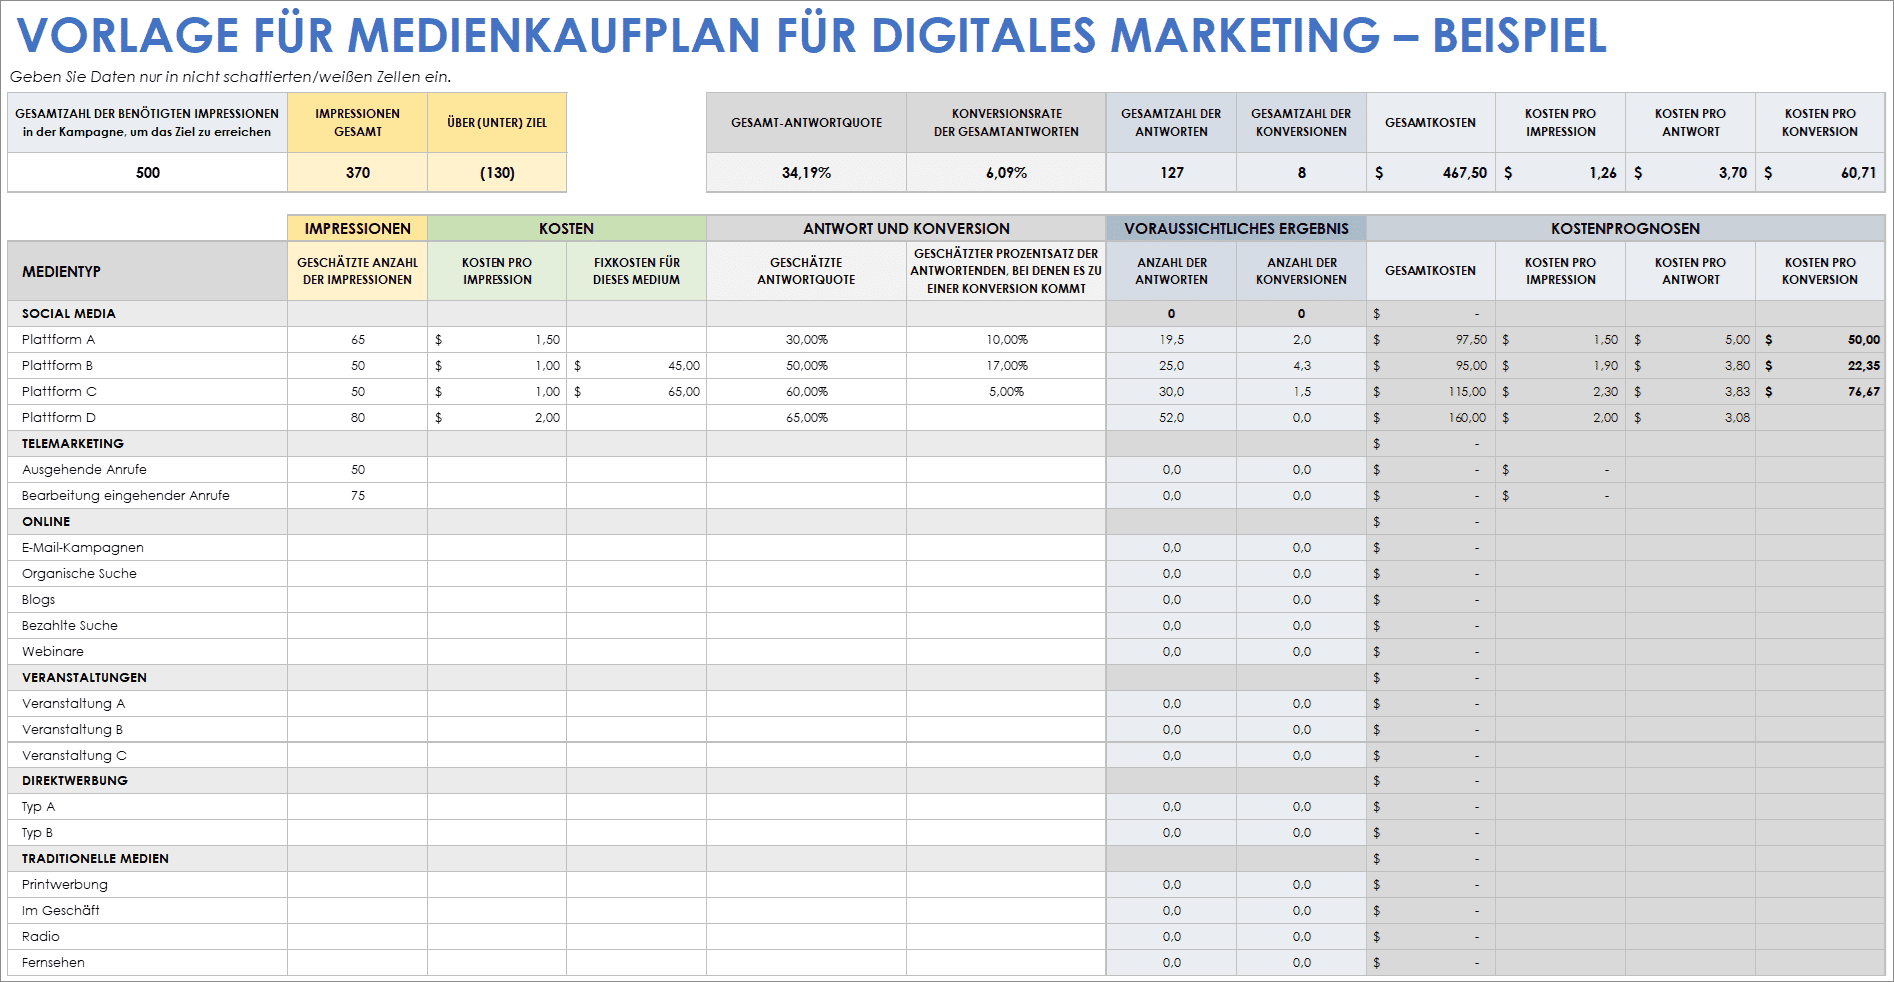Select Plattform B conversion percent 17,00%
This screenshot has height=982, width=1894.
[x=1006, y=365]
